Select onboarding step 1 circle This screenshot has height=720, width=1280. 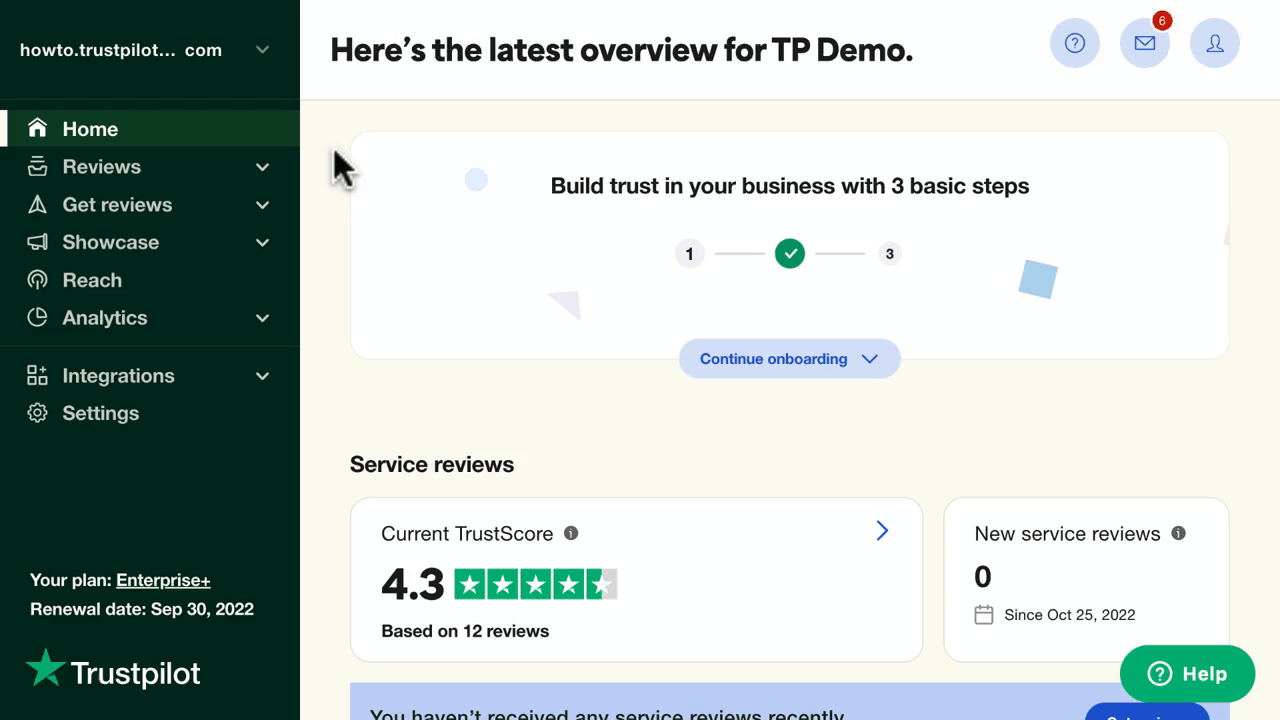pos(689,254)
